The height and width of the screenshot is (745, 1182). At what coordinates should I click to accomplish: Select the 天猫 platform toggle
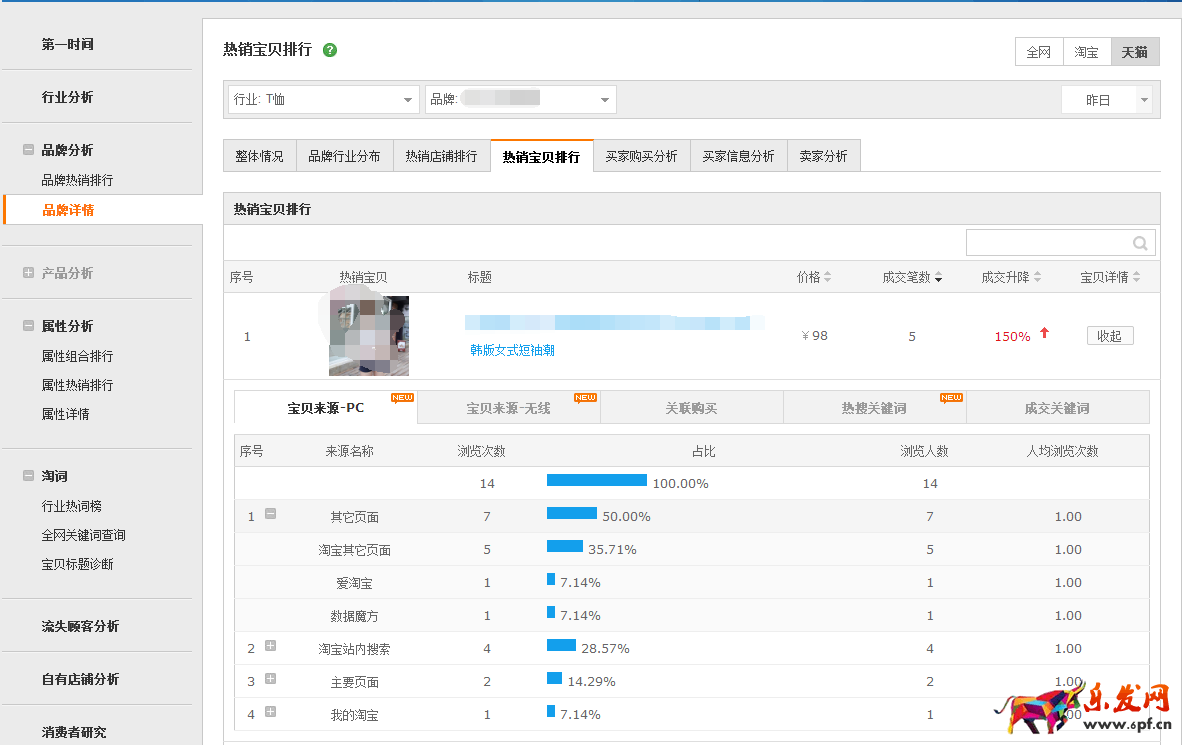(x=1135, y=52)
